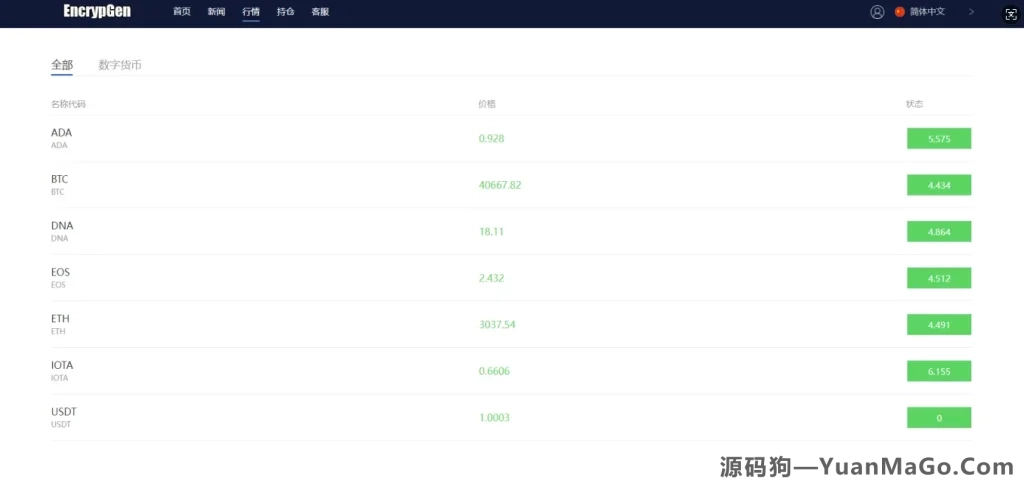Switch to the 全部 tab
The width and height of the screenshot is (1024, 492).
point(62,65)
